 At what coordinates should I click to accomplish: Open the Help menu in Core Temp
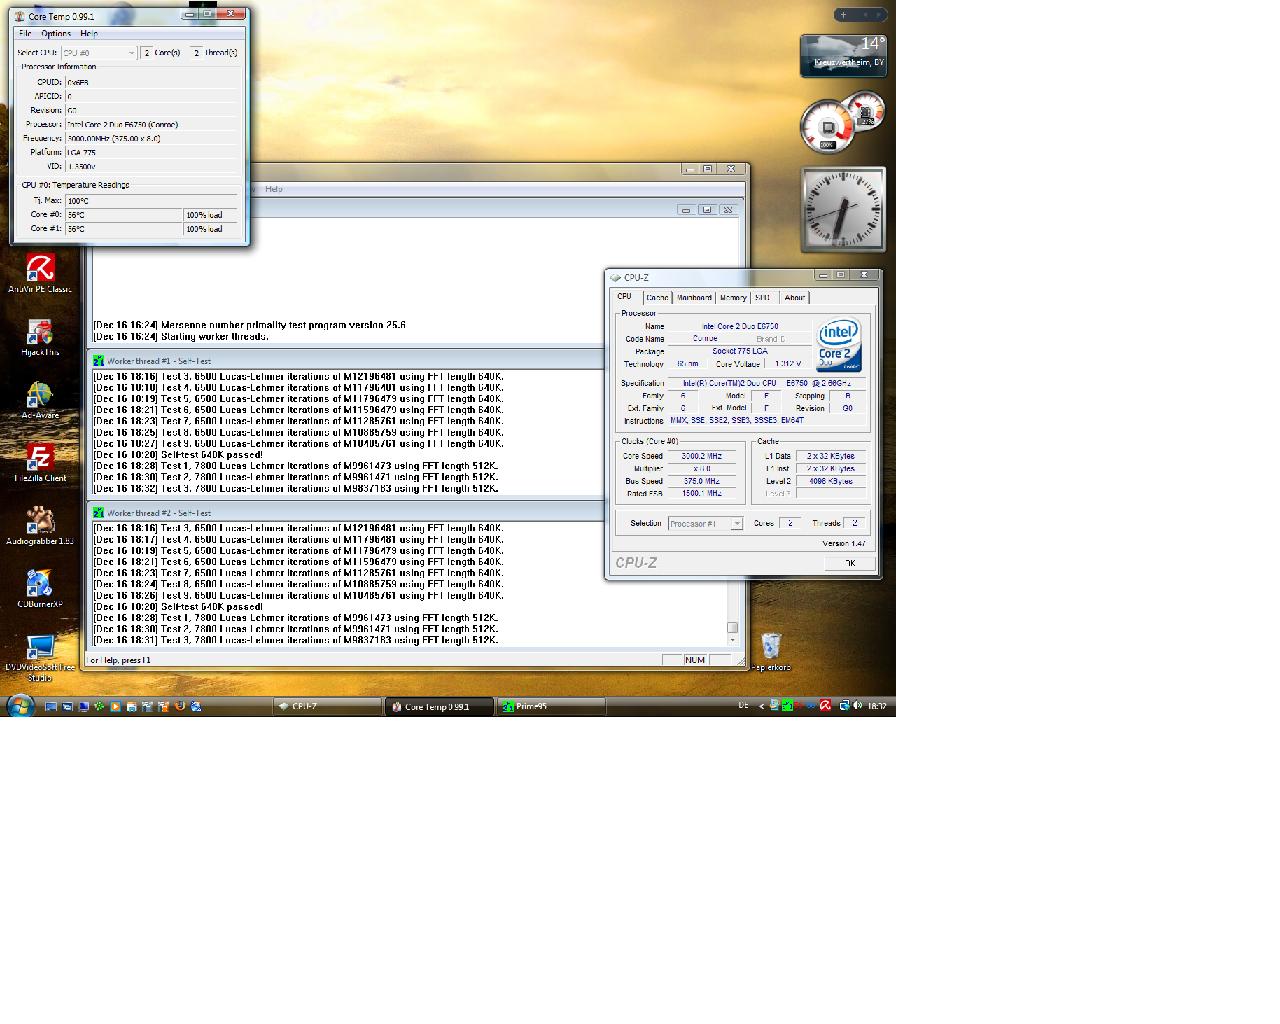pyautogui.click(x=89, y=33)
